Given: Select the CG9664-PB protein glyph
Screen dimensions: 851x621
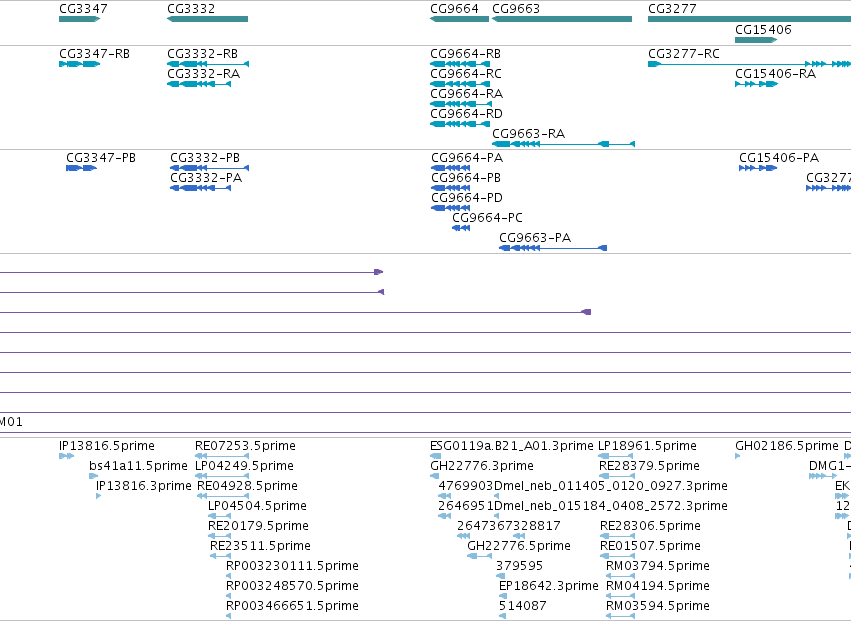Looking at the screenshot, I should 450,188.
